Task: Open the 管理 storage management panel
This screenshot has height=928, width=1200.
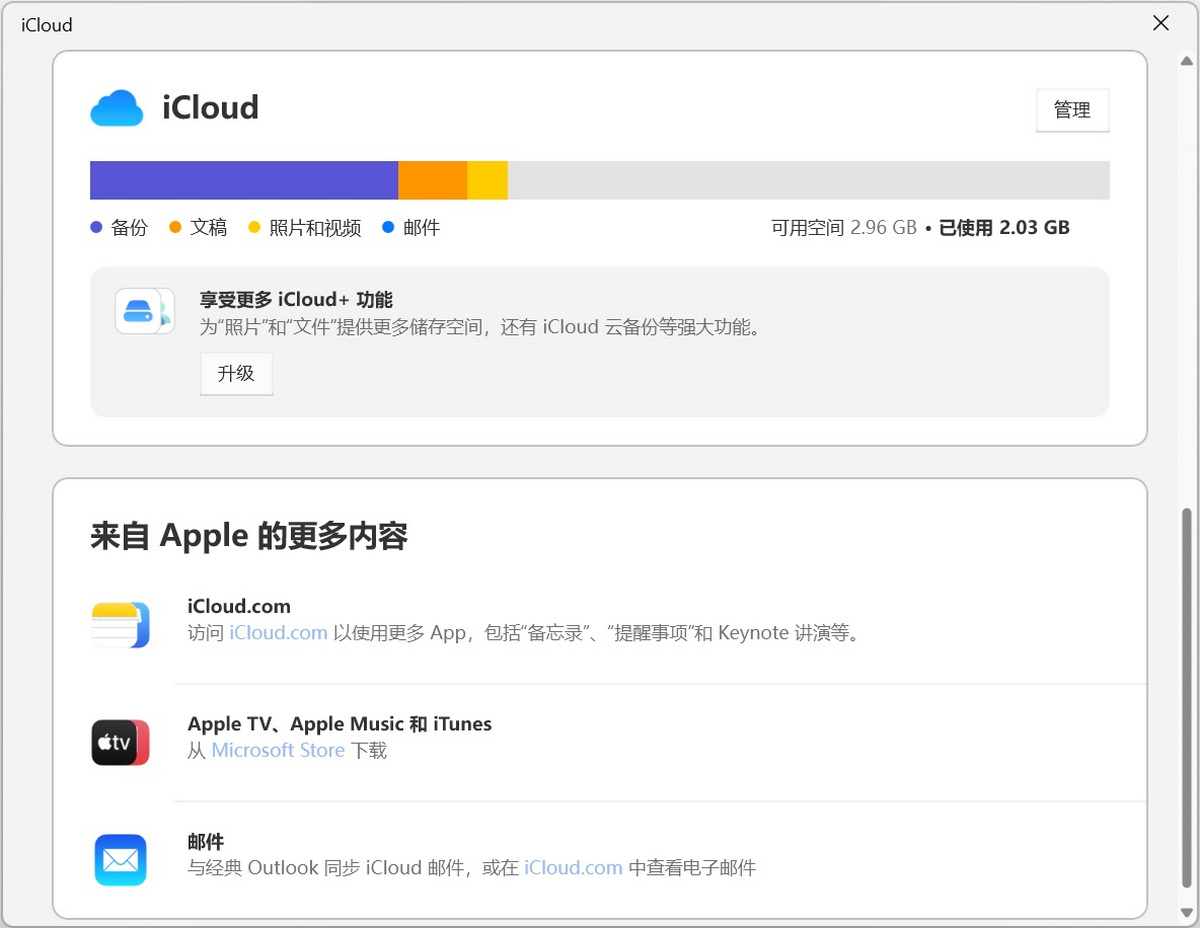Action: (1072, 110)
